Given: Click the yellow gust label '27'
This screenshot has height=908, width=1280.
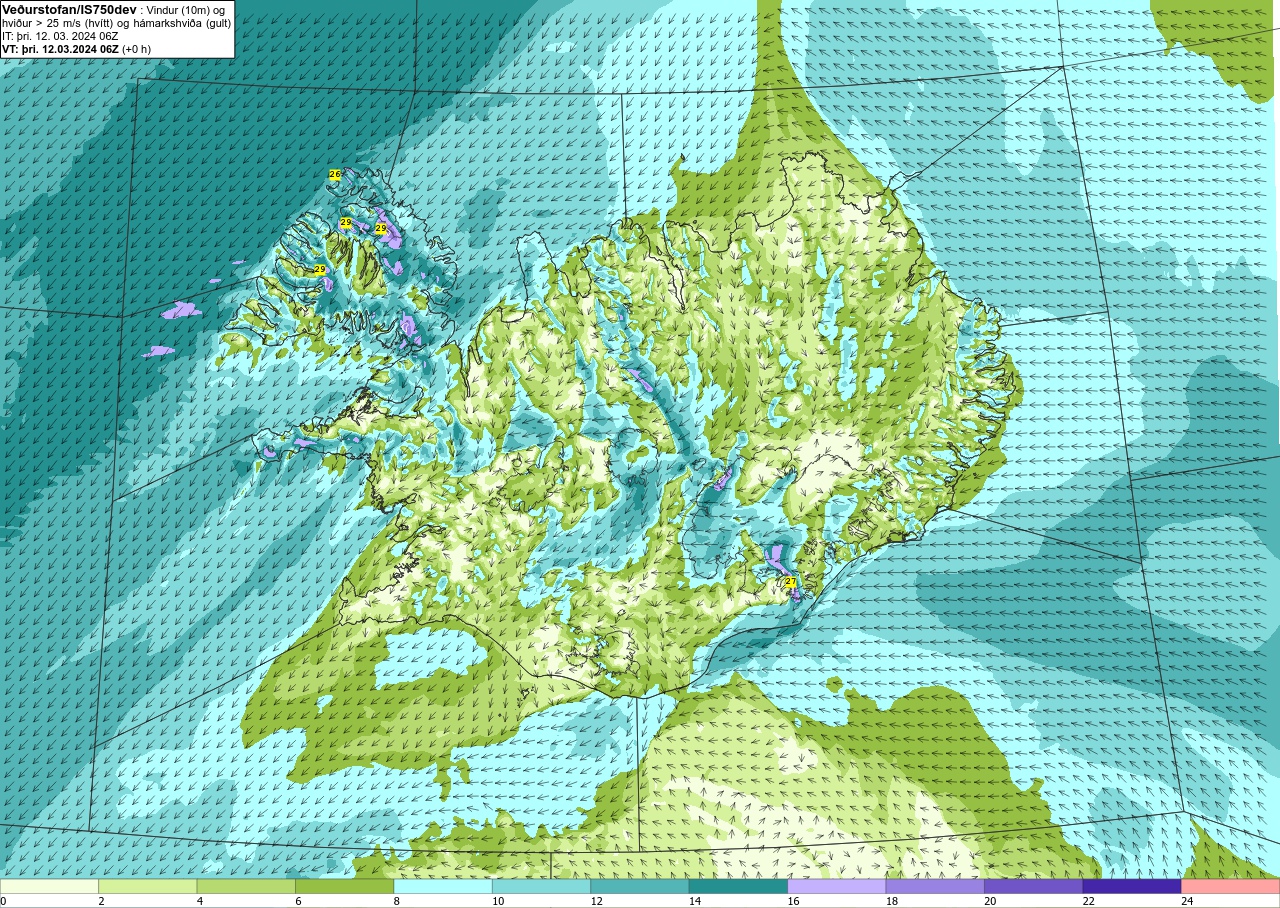Looking at the screenshot, I should (790, 582).
